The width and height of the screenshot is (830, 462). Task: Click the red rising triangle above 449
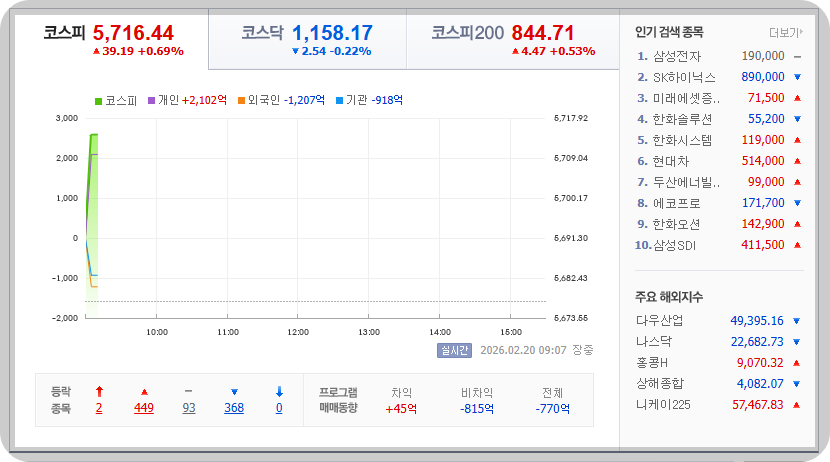coord(144,392)
